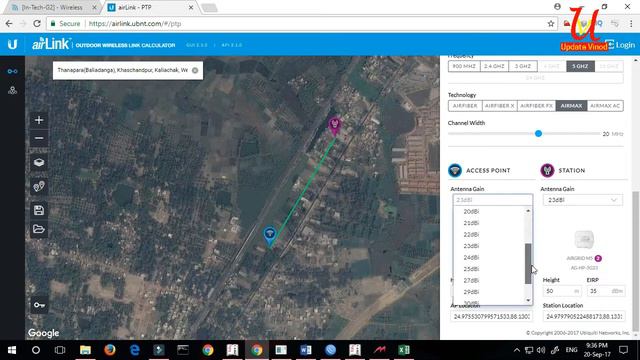Click the Station round icon
The width and height of the screenshot is (640, 360).
[547, 170]
